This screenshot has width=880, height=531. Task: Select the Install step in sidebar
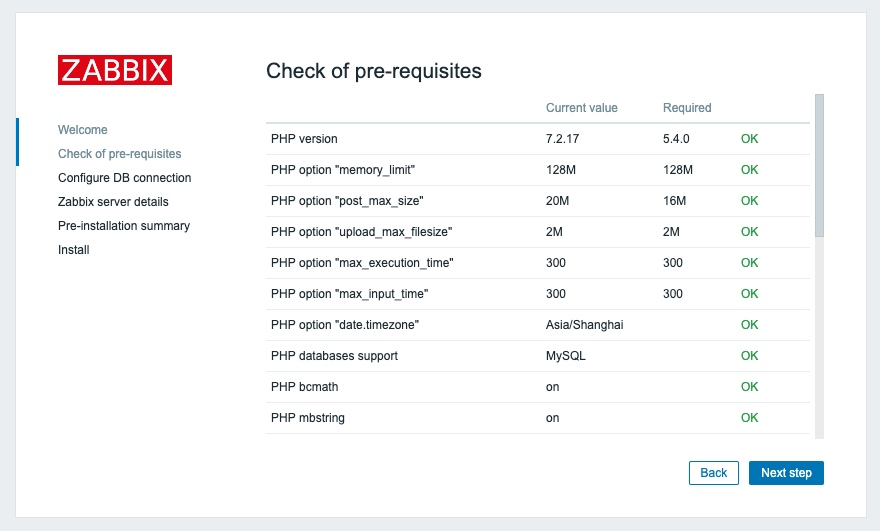coord(73,250)
